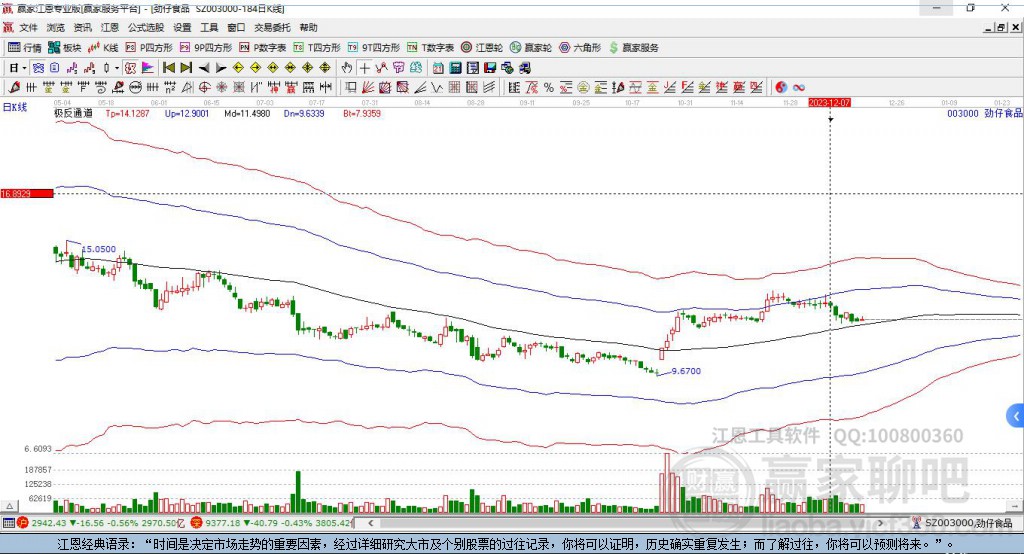This screenshot has width=1024, height=554.
Task: Step chart left with black arrow
Action: 204,68
